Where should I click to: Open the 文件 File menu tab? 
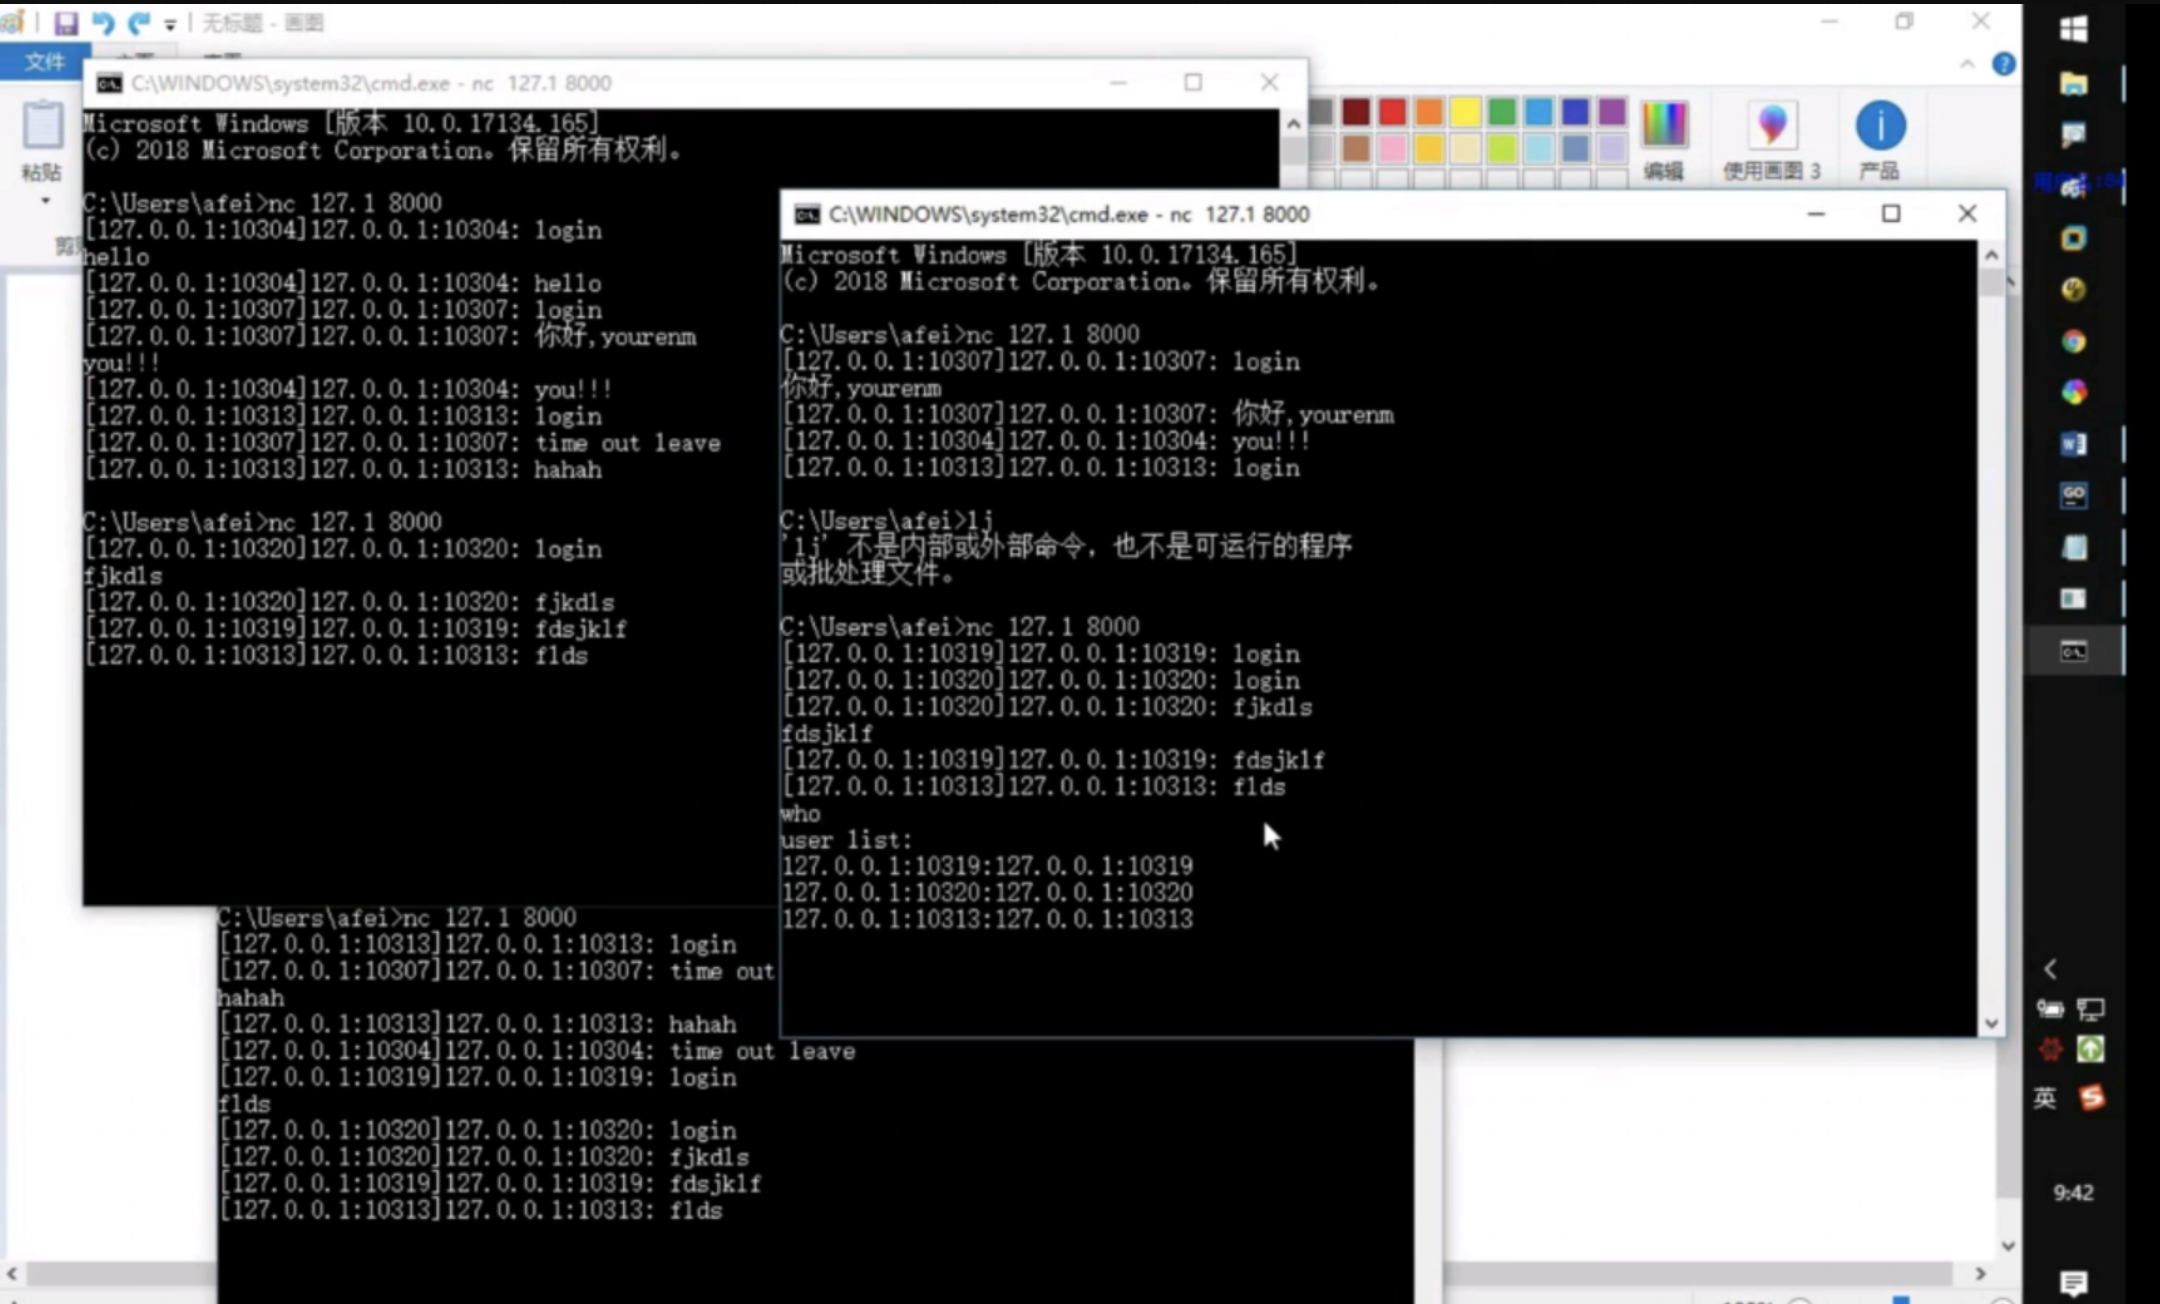[x=44, y=62]
